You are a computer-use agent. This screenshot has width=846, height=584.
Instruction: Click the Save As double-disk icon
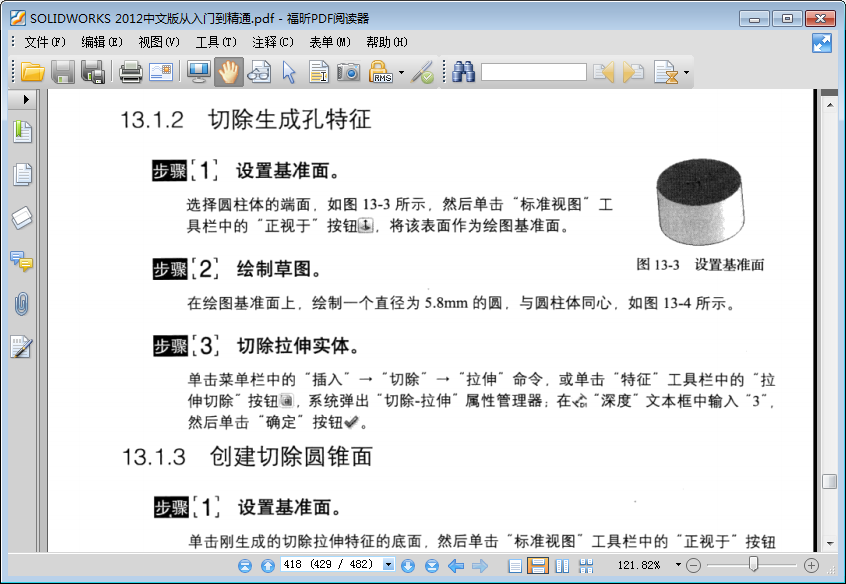tap(93, 72)
